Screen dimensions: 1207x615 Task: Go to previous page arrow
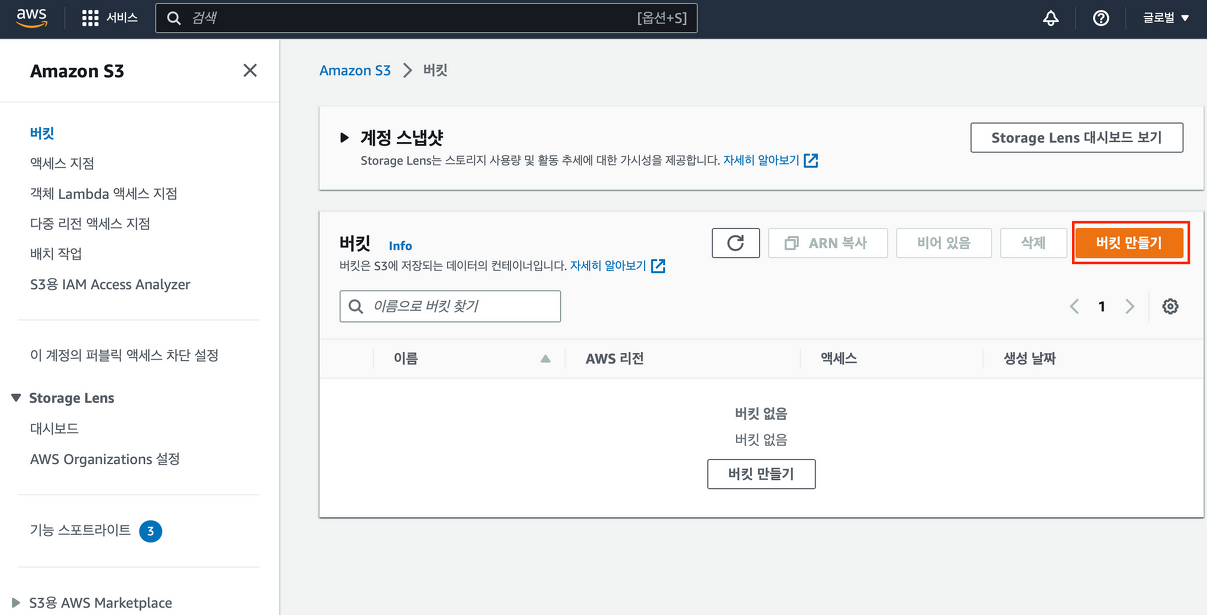(x=1075, y=307)
